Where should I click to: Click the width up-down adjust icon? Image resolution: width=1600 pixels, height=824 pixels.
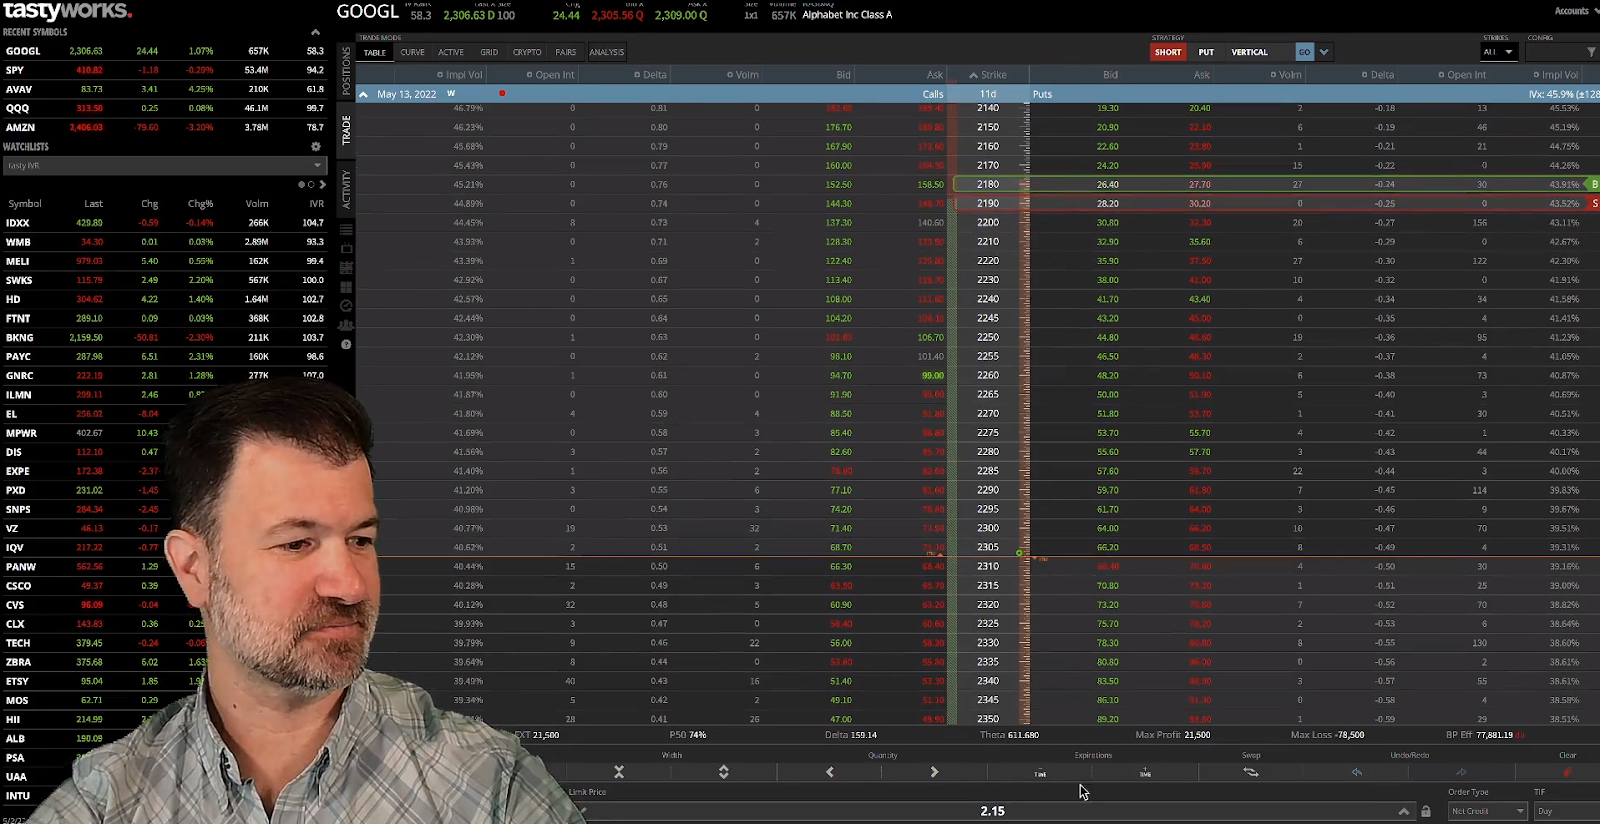pyautogui.click(x=724, y=772)
